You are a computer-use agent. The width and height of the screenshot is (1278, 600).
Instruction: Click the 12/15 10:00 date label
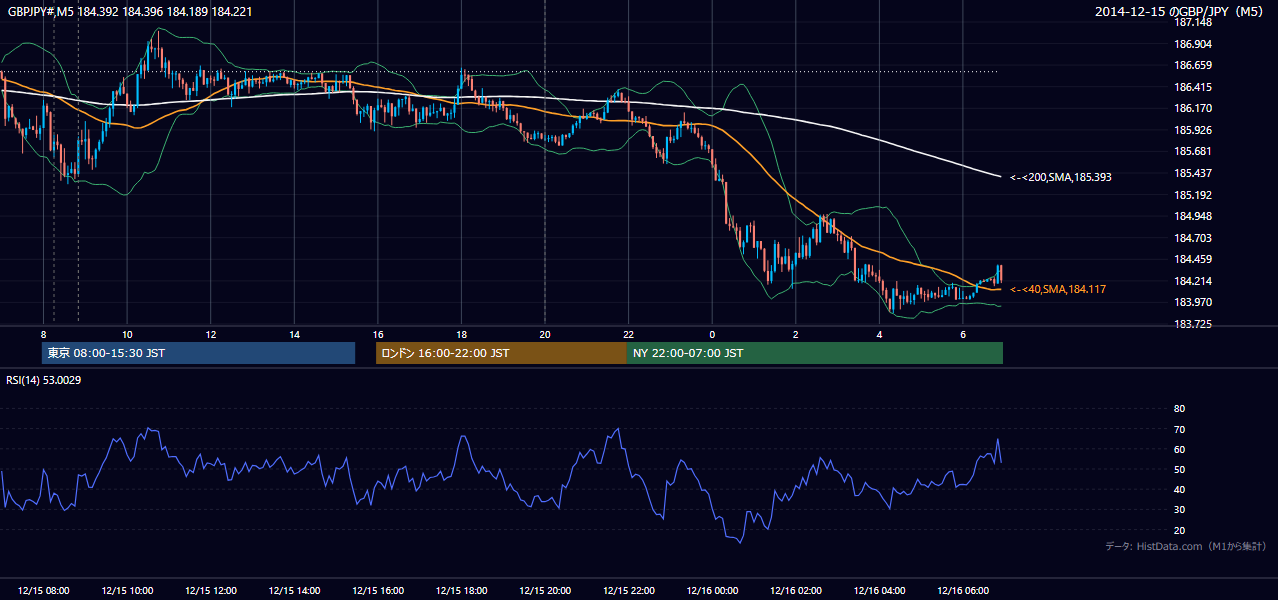click(x=127, y=591)
